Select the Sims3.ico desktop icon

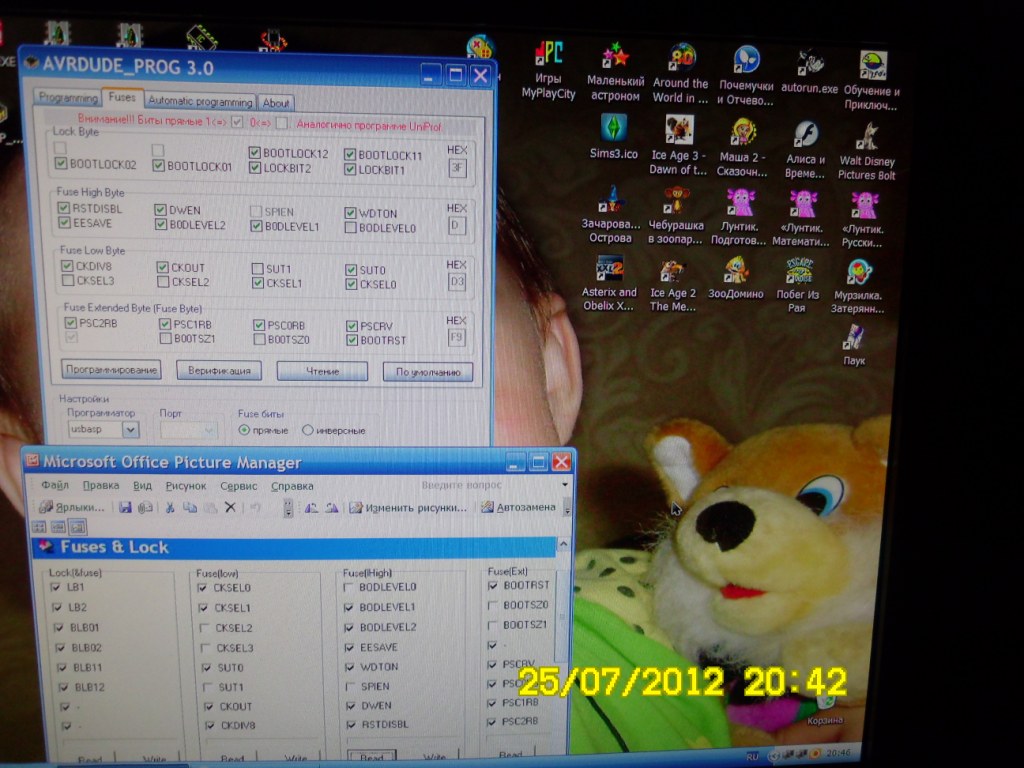tap(613, 137)
